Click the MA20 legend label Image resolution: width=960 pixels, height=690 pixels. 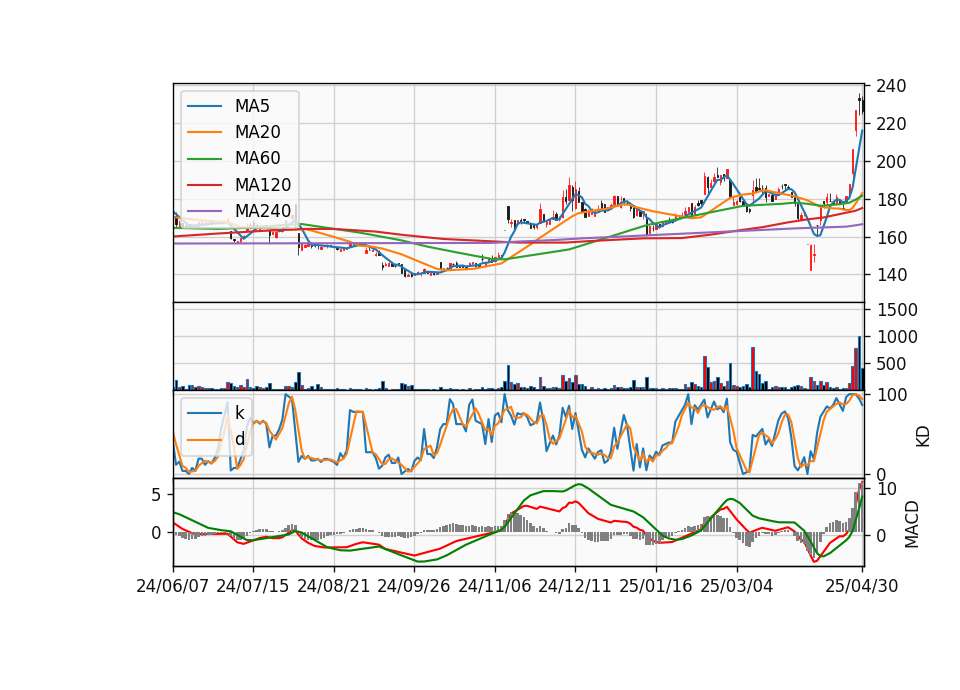pyautogui.click(x=257, y=132)
